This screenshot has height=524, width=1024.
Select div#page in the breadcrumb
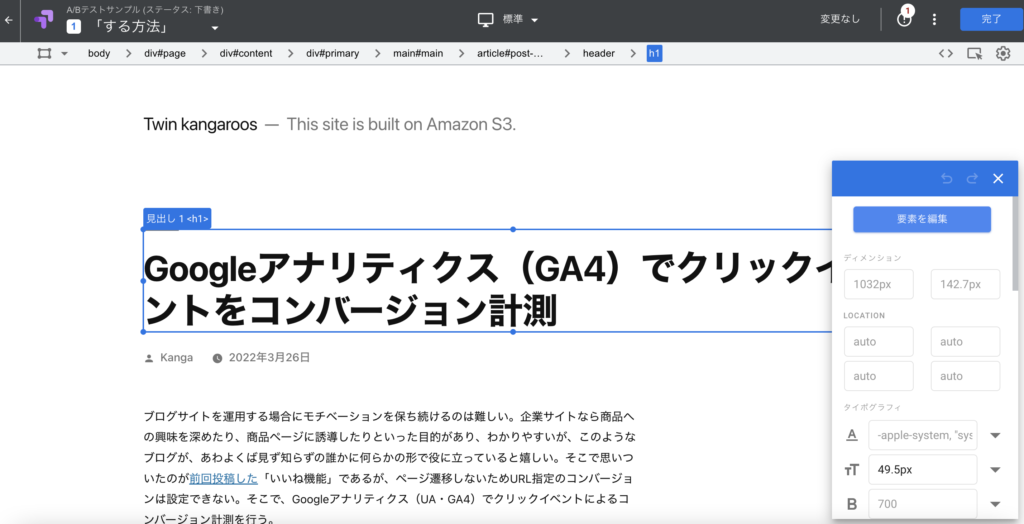[x=165, y=54]
